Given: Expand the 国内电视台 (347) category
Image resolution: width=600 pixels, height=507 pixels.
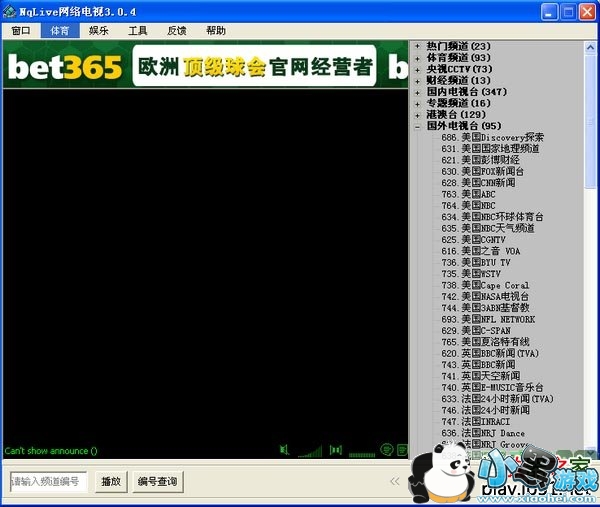Looking at the screenshot, I should click(417, 92).
